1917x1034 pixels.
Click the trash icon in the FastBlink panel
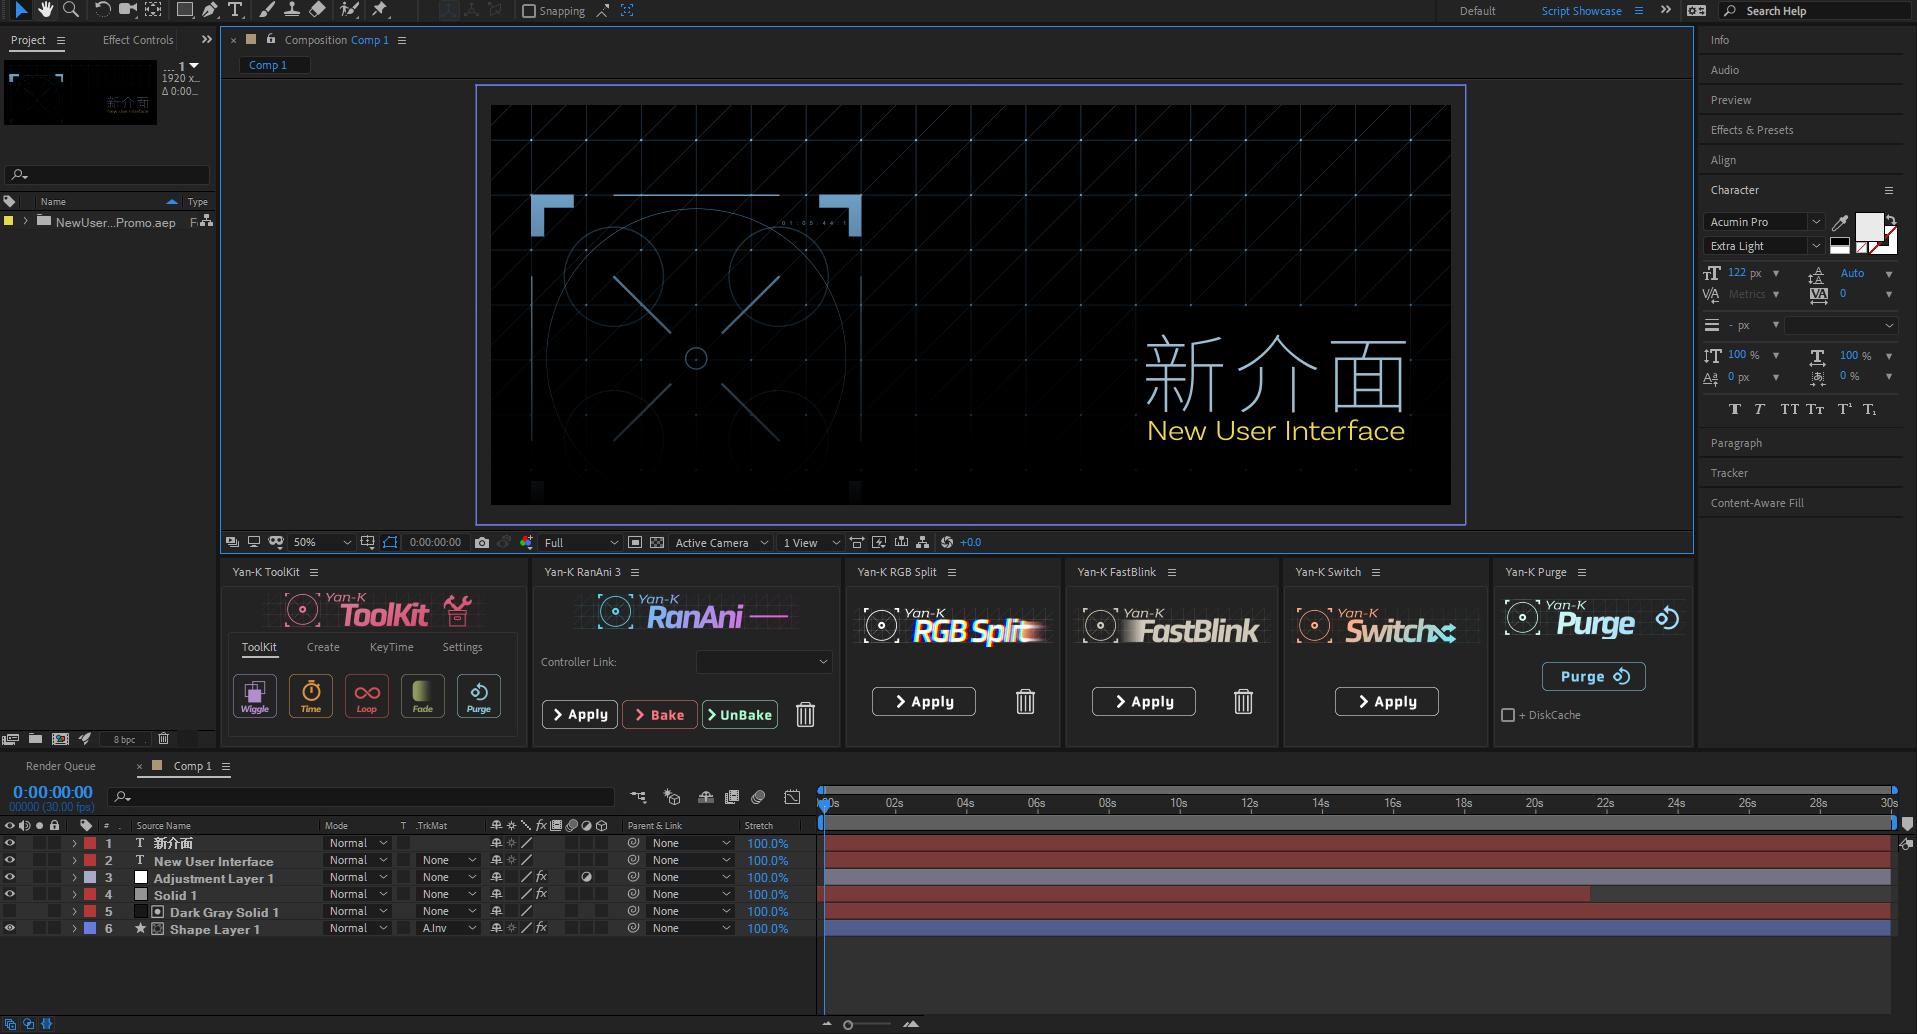pos(1243,702)
